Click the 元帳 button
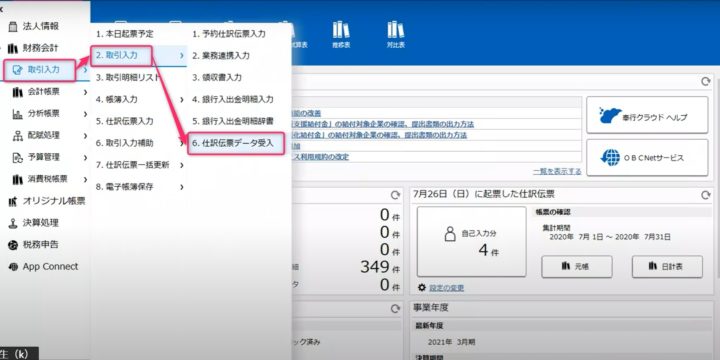The height and width of the screenshot is (360, 720). (577, 266)
